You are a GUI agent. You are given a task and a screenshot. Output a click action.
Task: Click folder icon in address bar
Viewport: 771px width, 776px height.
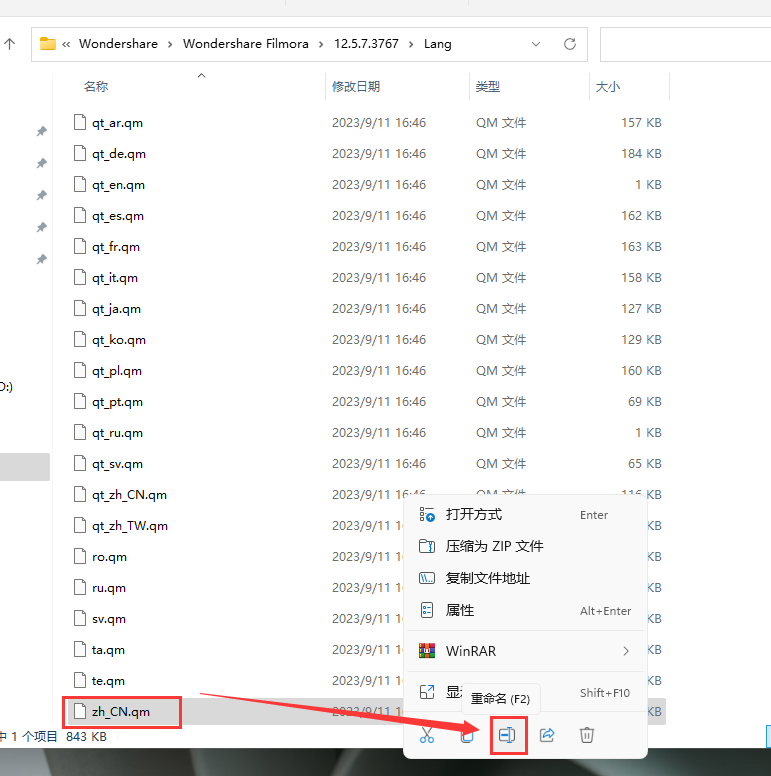[48, 44]
